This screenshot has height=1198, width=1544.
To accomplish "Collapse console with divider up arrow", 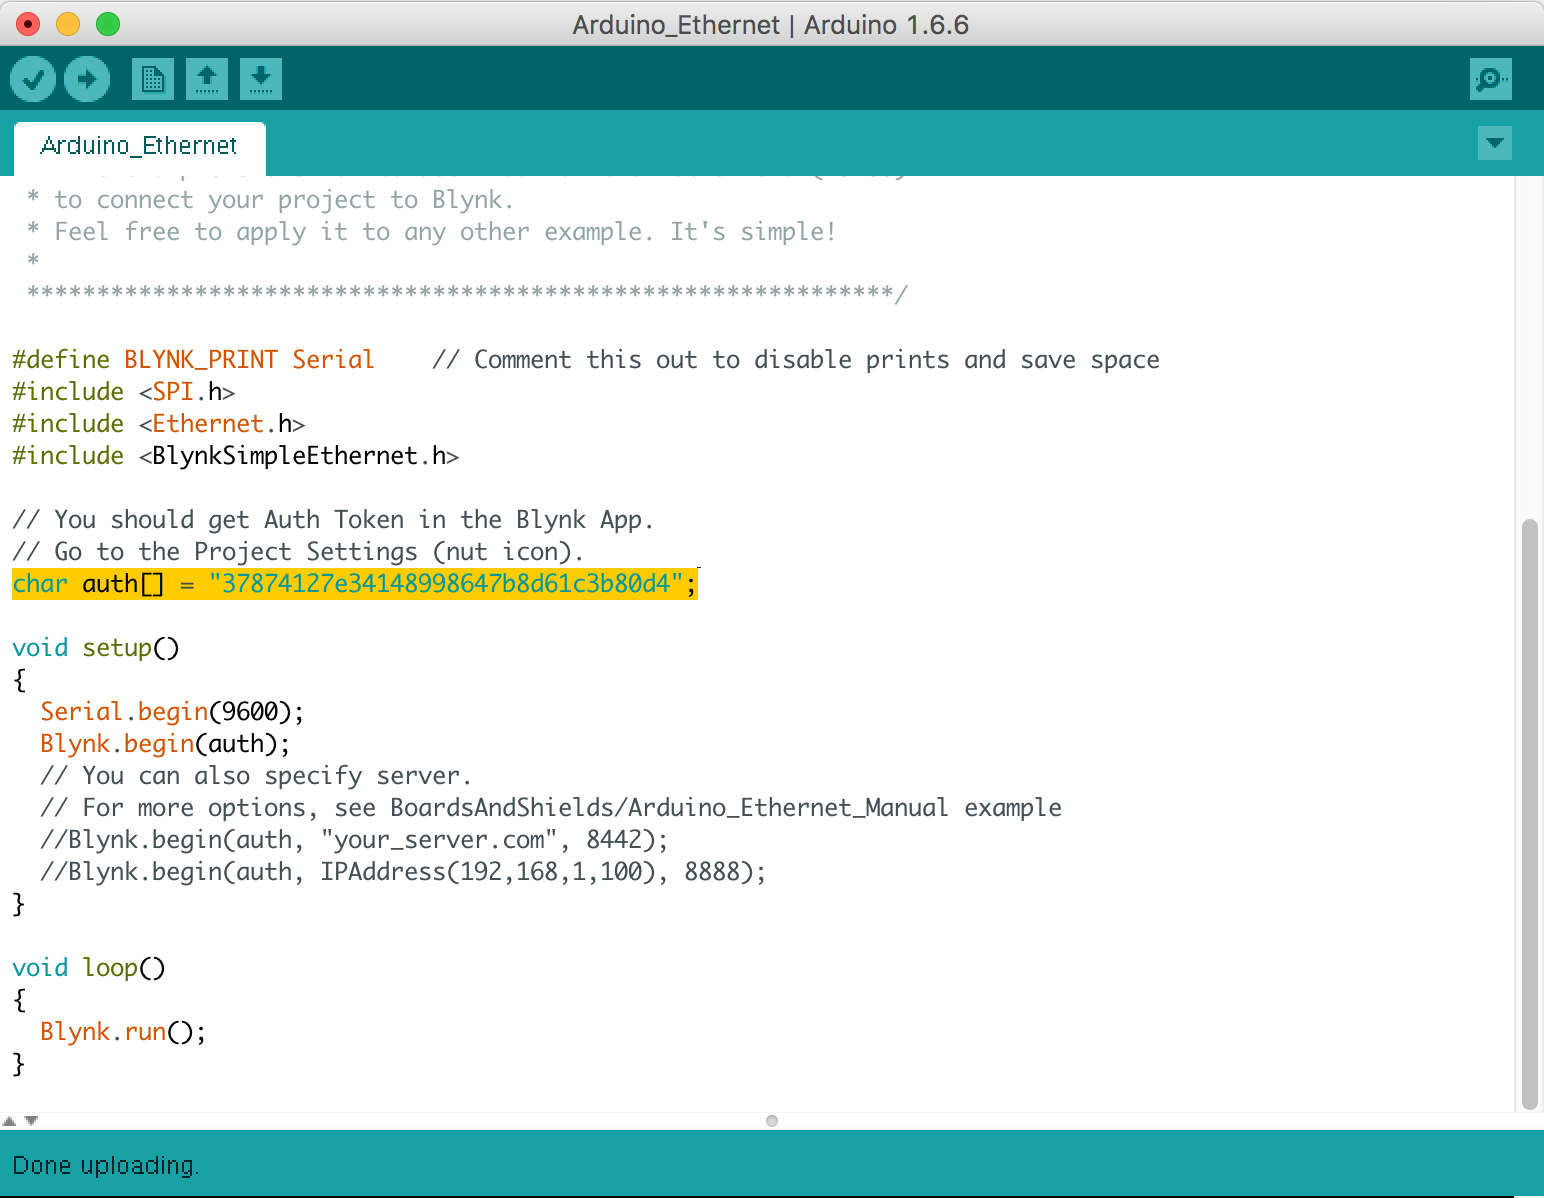I will 10,1121.
